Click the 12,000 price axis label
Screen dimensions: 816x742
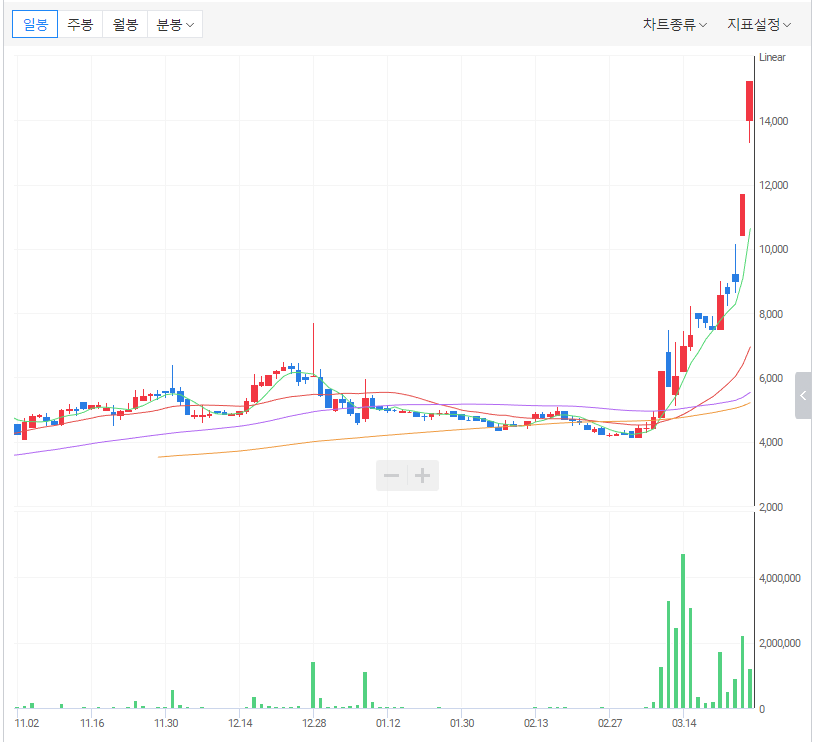pos(773,185)
